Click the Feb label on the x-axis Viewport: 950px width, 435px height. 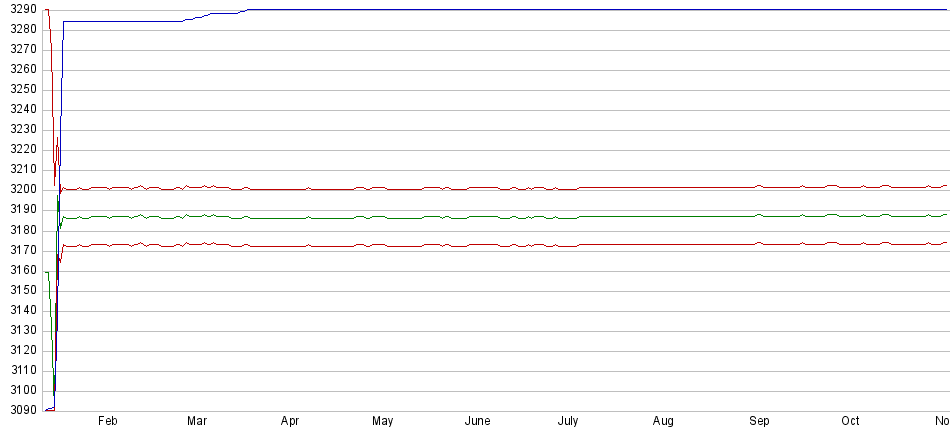(108, 422)
